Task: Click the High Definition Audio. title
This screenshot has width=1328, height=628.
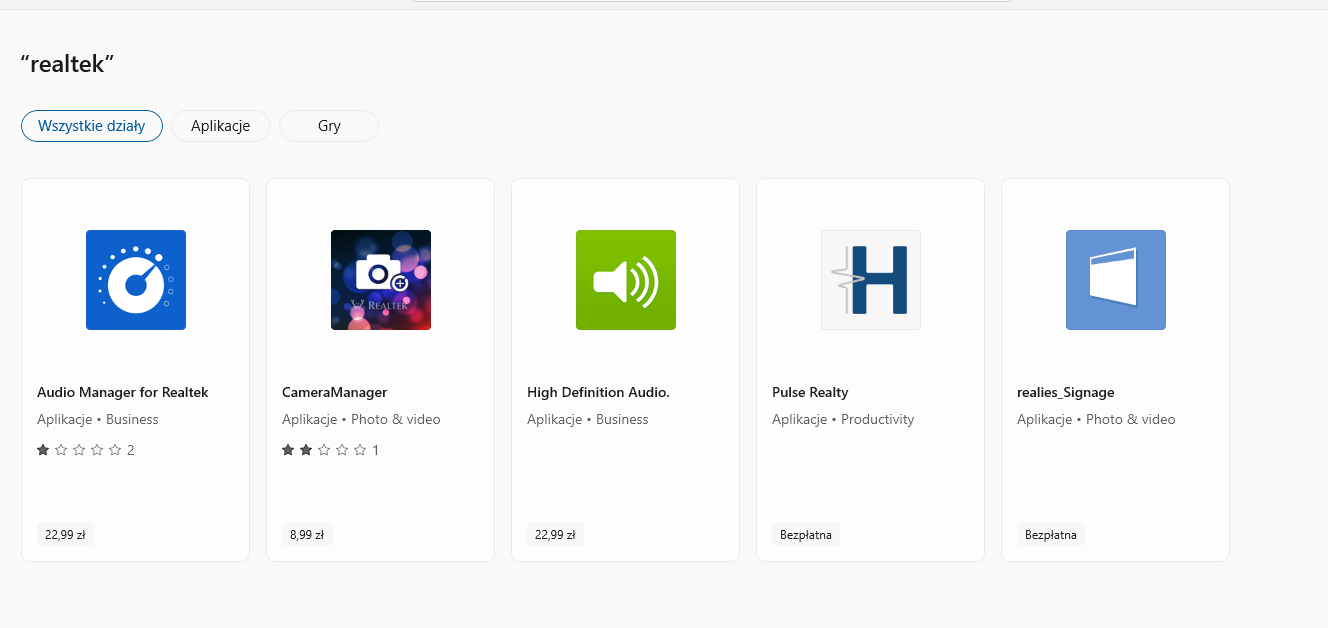Action: tap(598, 392)
